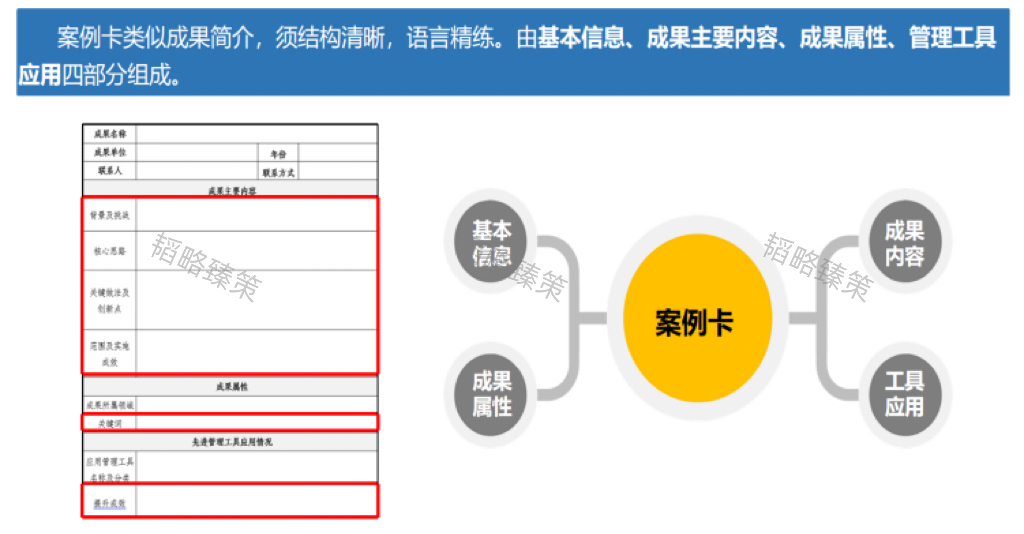Click the empty 成果单位 field
The width and height of the screenshot is (1024, 534).
pyautogui.click(x=196, y=152)
